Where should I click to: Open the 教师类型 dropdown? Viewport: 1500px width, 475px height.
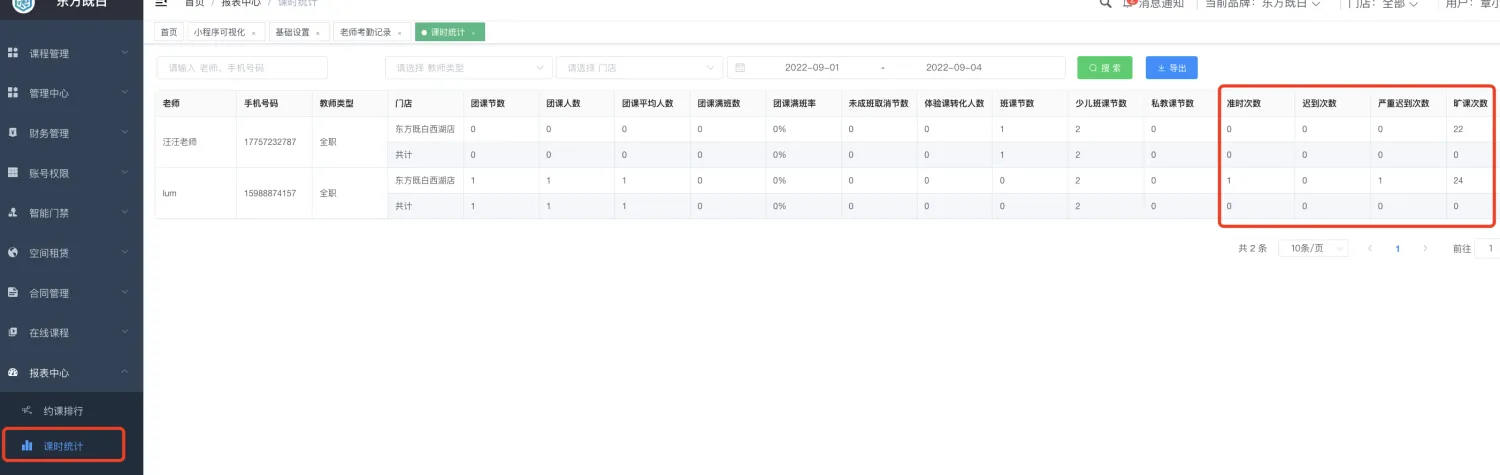point(468,68)
